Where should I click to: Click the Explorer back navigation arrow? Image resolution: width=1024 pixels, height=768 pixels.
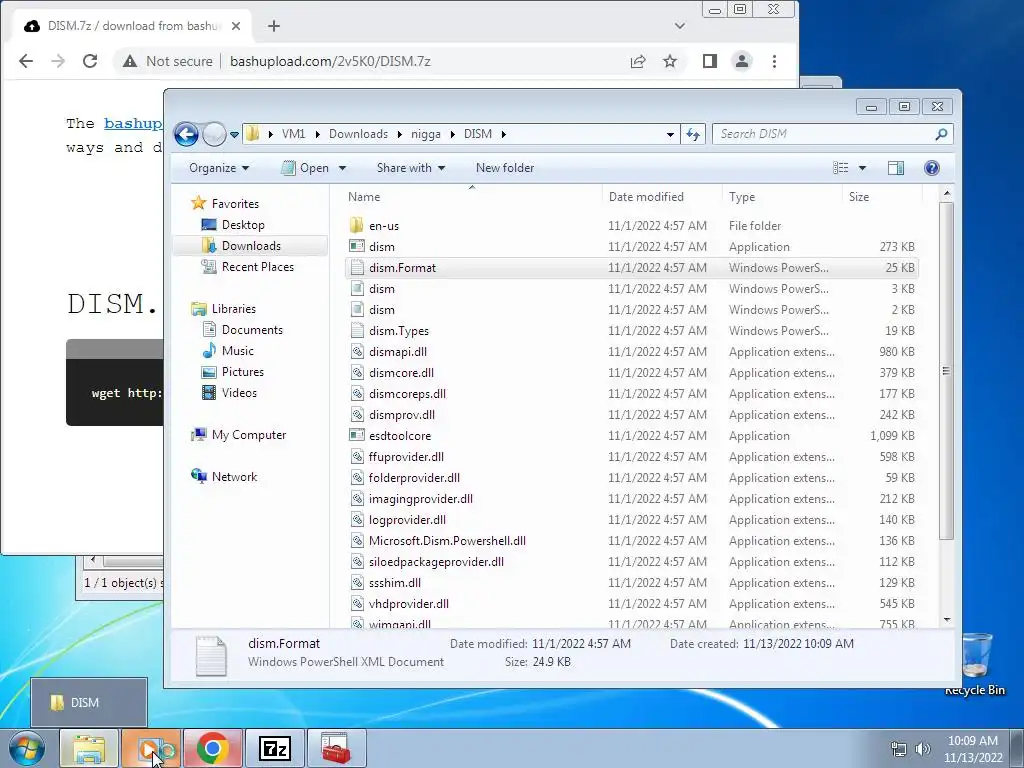pyautogui.click(x=186, y=135)
